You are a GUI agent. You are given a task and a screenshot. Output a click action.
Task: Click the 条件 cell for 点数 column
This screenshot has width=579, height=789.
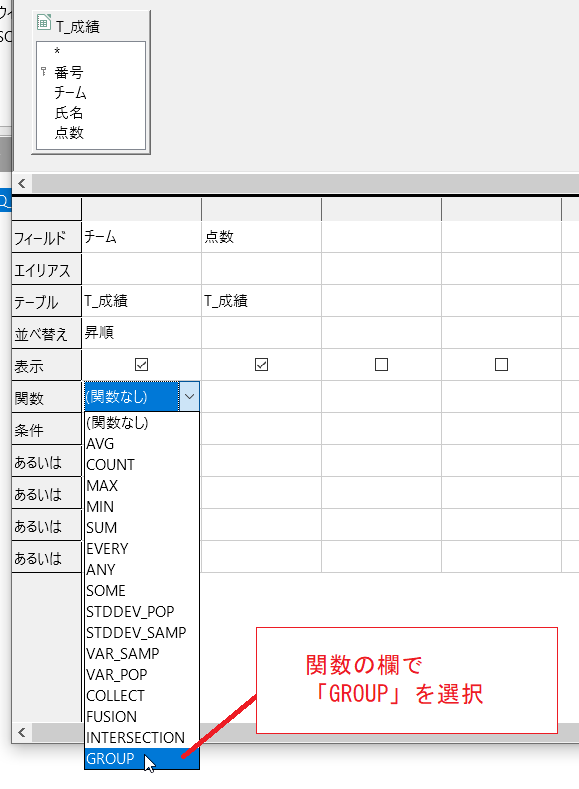click(261, 429)
